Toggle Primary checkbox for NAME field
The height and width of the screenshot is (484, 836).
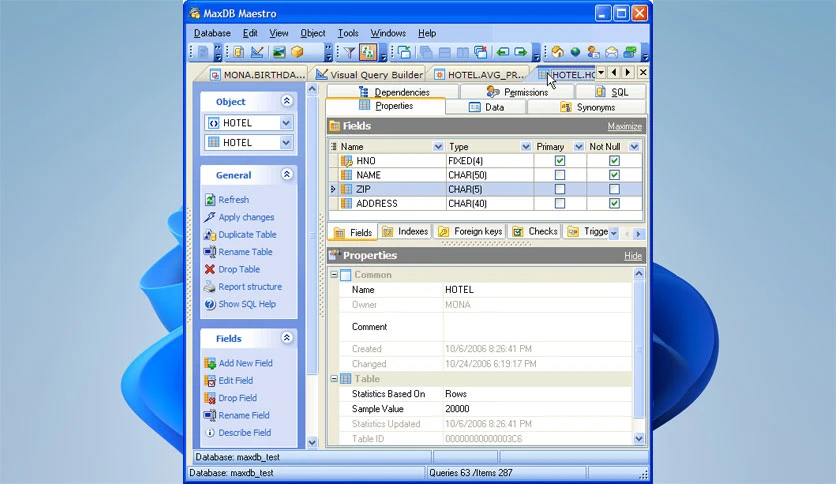pyautogui.click(x=559, y=175)
